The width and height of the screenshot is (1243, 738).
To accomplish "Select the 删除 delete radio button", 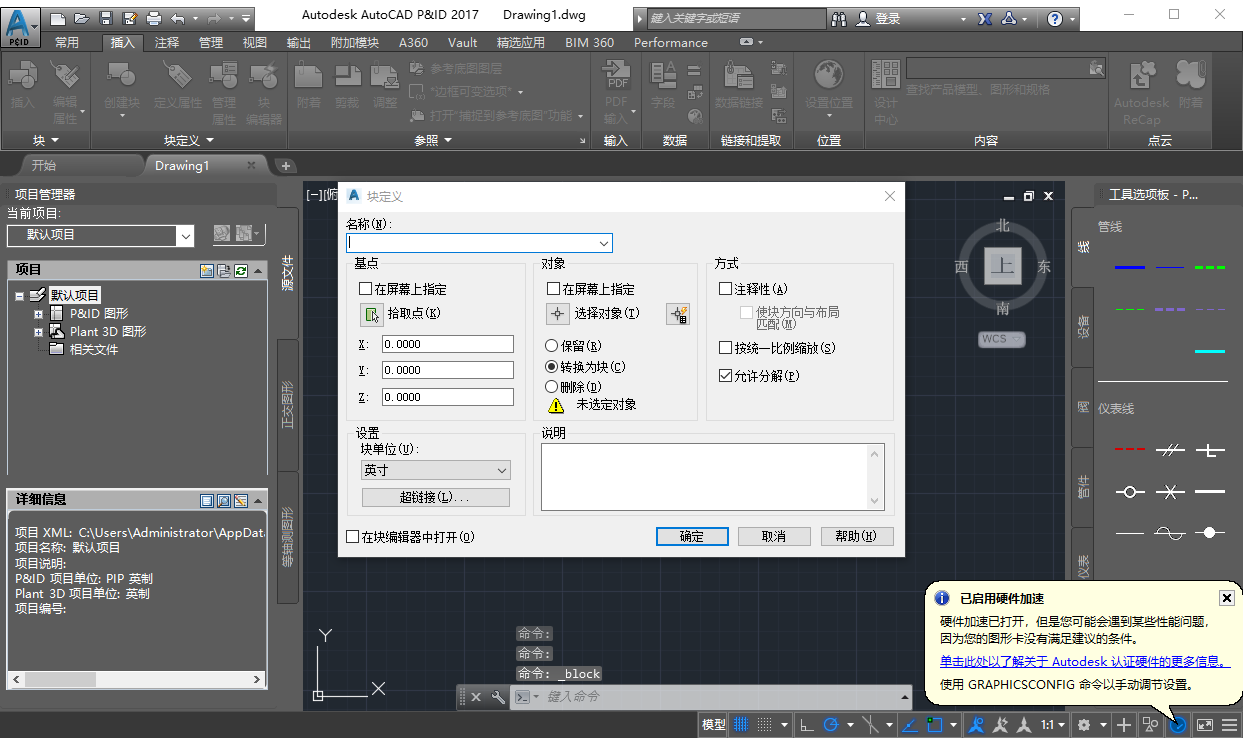I will click(x=552, y=385).
